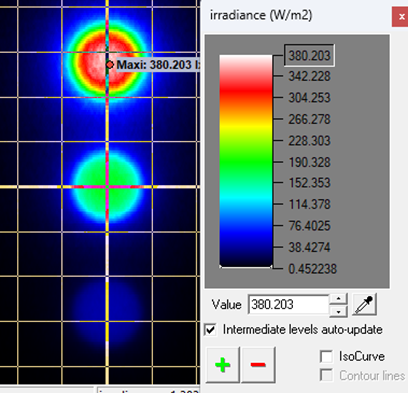Toggle the Contour lines checkbox
The height and width of the screenshot is (393, 408).
326,375
